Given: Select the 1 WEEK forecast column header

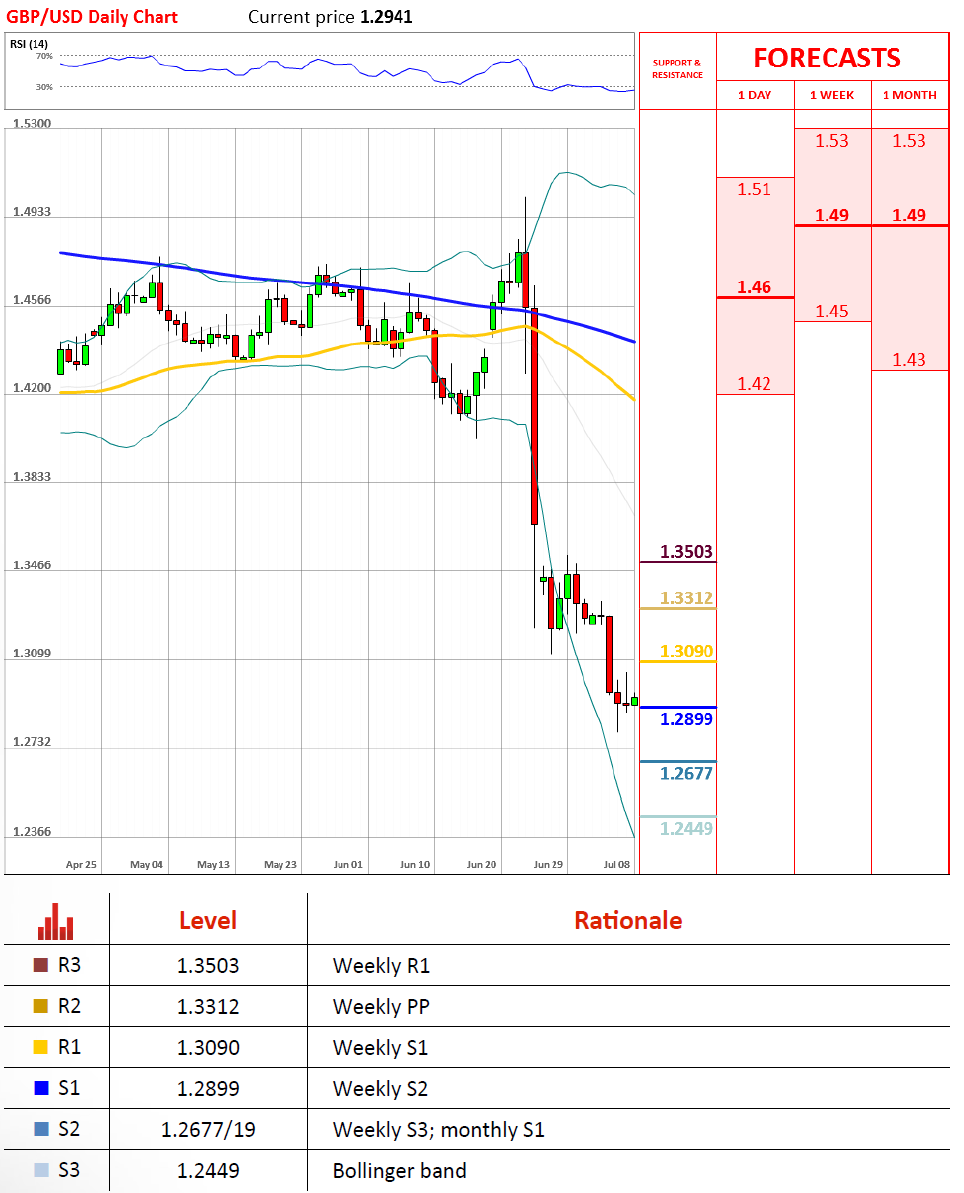Looking at the screenshot, I should coord(832,95).
